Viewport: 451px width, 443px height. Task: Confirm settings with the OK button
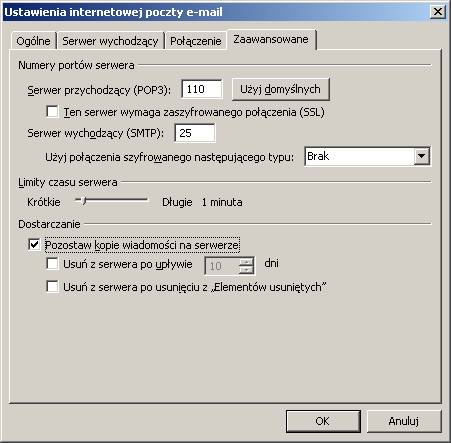[323, 421]
